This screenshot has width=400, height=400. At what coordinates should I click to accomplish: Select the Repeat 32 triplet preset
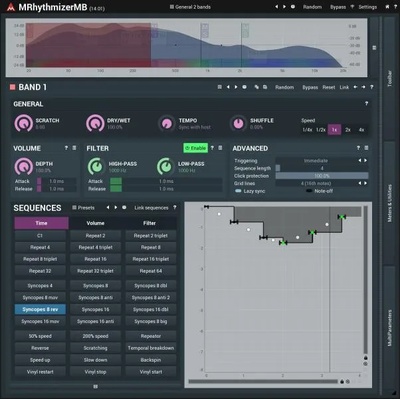coord(95,271)
